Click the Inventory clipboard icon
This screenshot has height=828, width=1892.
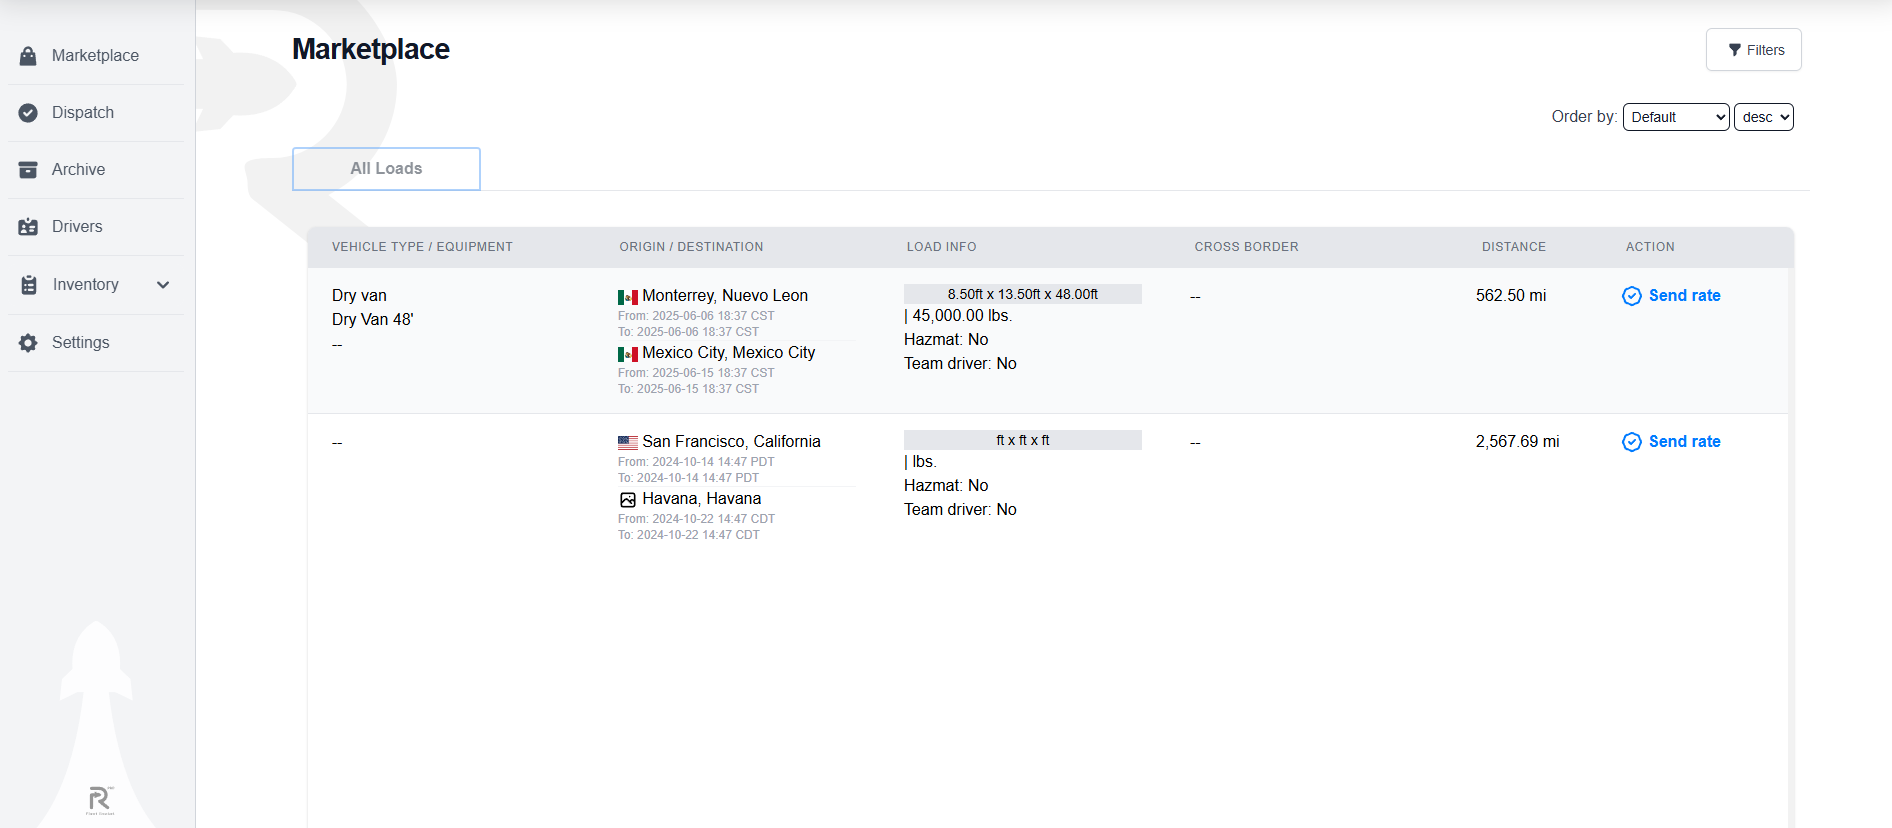pos(29,285)
